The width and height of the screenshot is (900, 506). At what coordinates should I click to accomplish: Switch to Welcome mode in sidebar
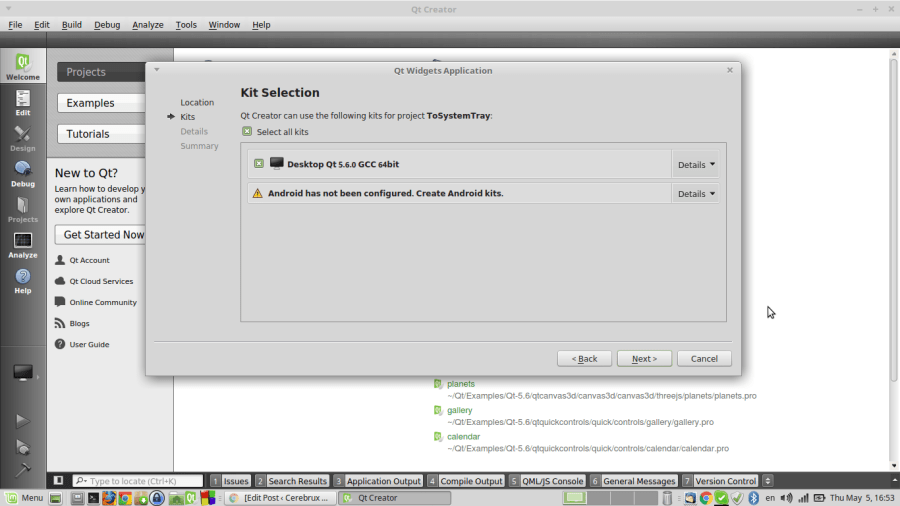click(x=22, y=66)
